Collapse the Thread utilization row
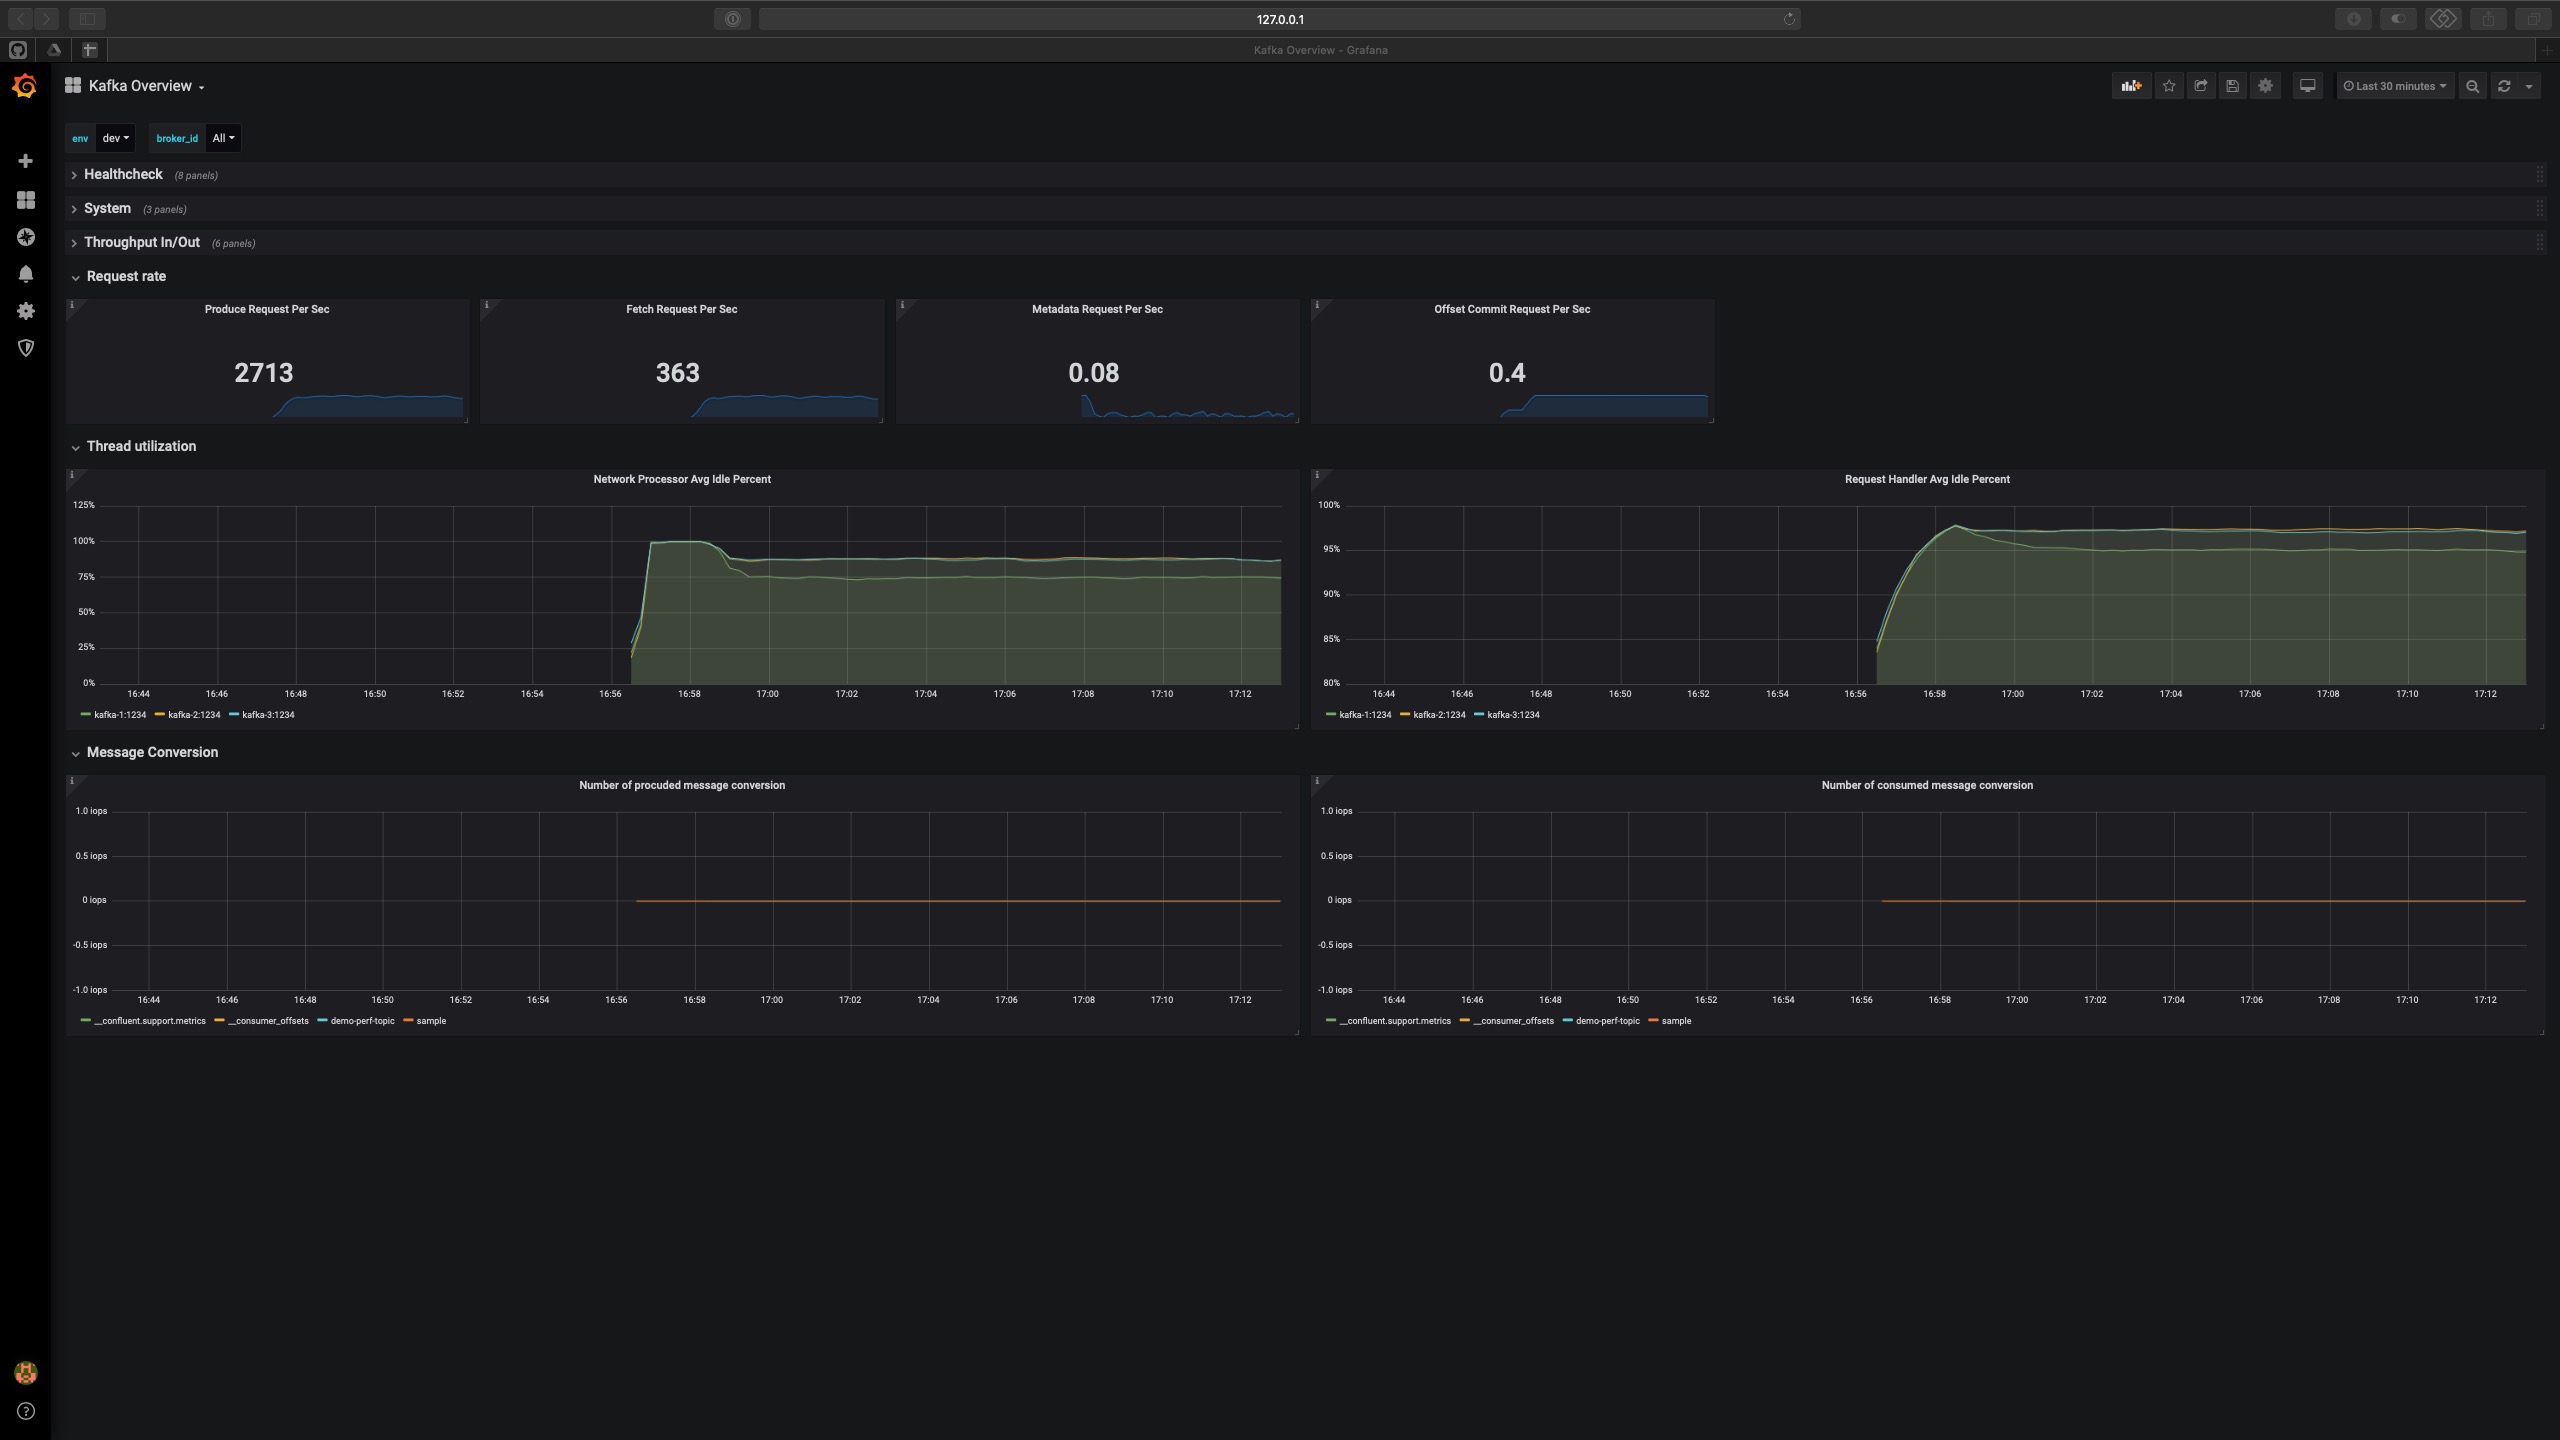Image resolution: width=2560 pixels, height=1440 pixels. 141,446
